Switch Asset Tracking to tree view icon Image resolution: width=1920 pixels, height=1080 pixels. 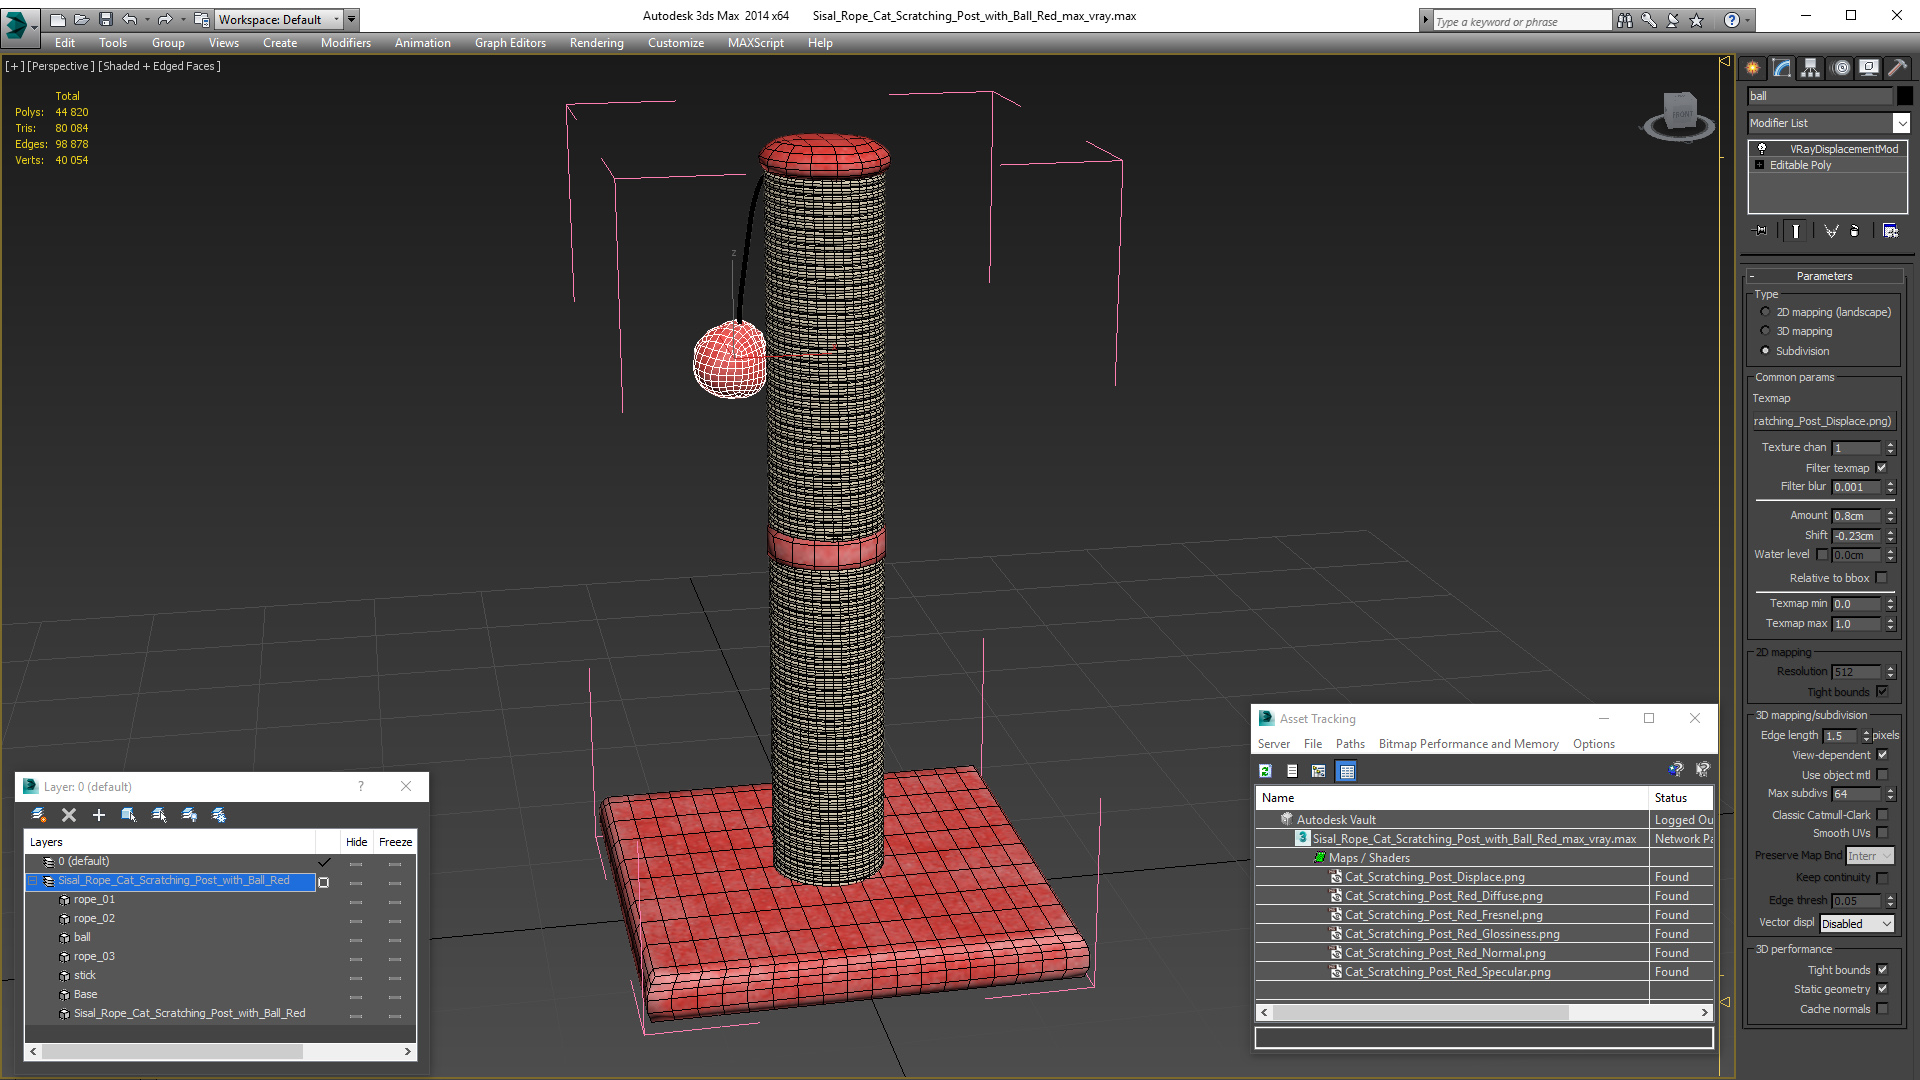(x=1319, y=771)
